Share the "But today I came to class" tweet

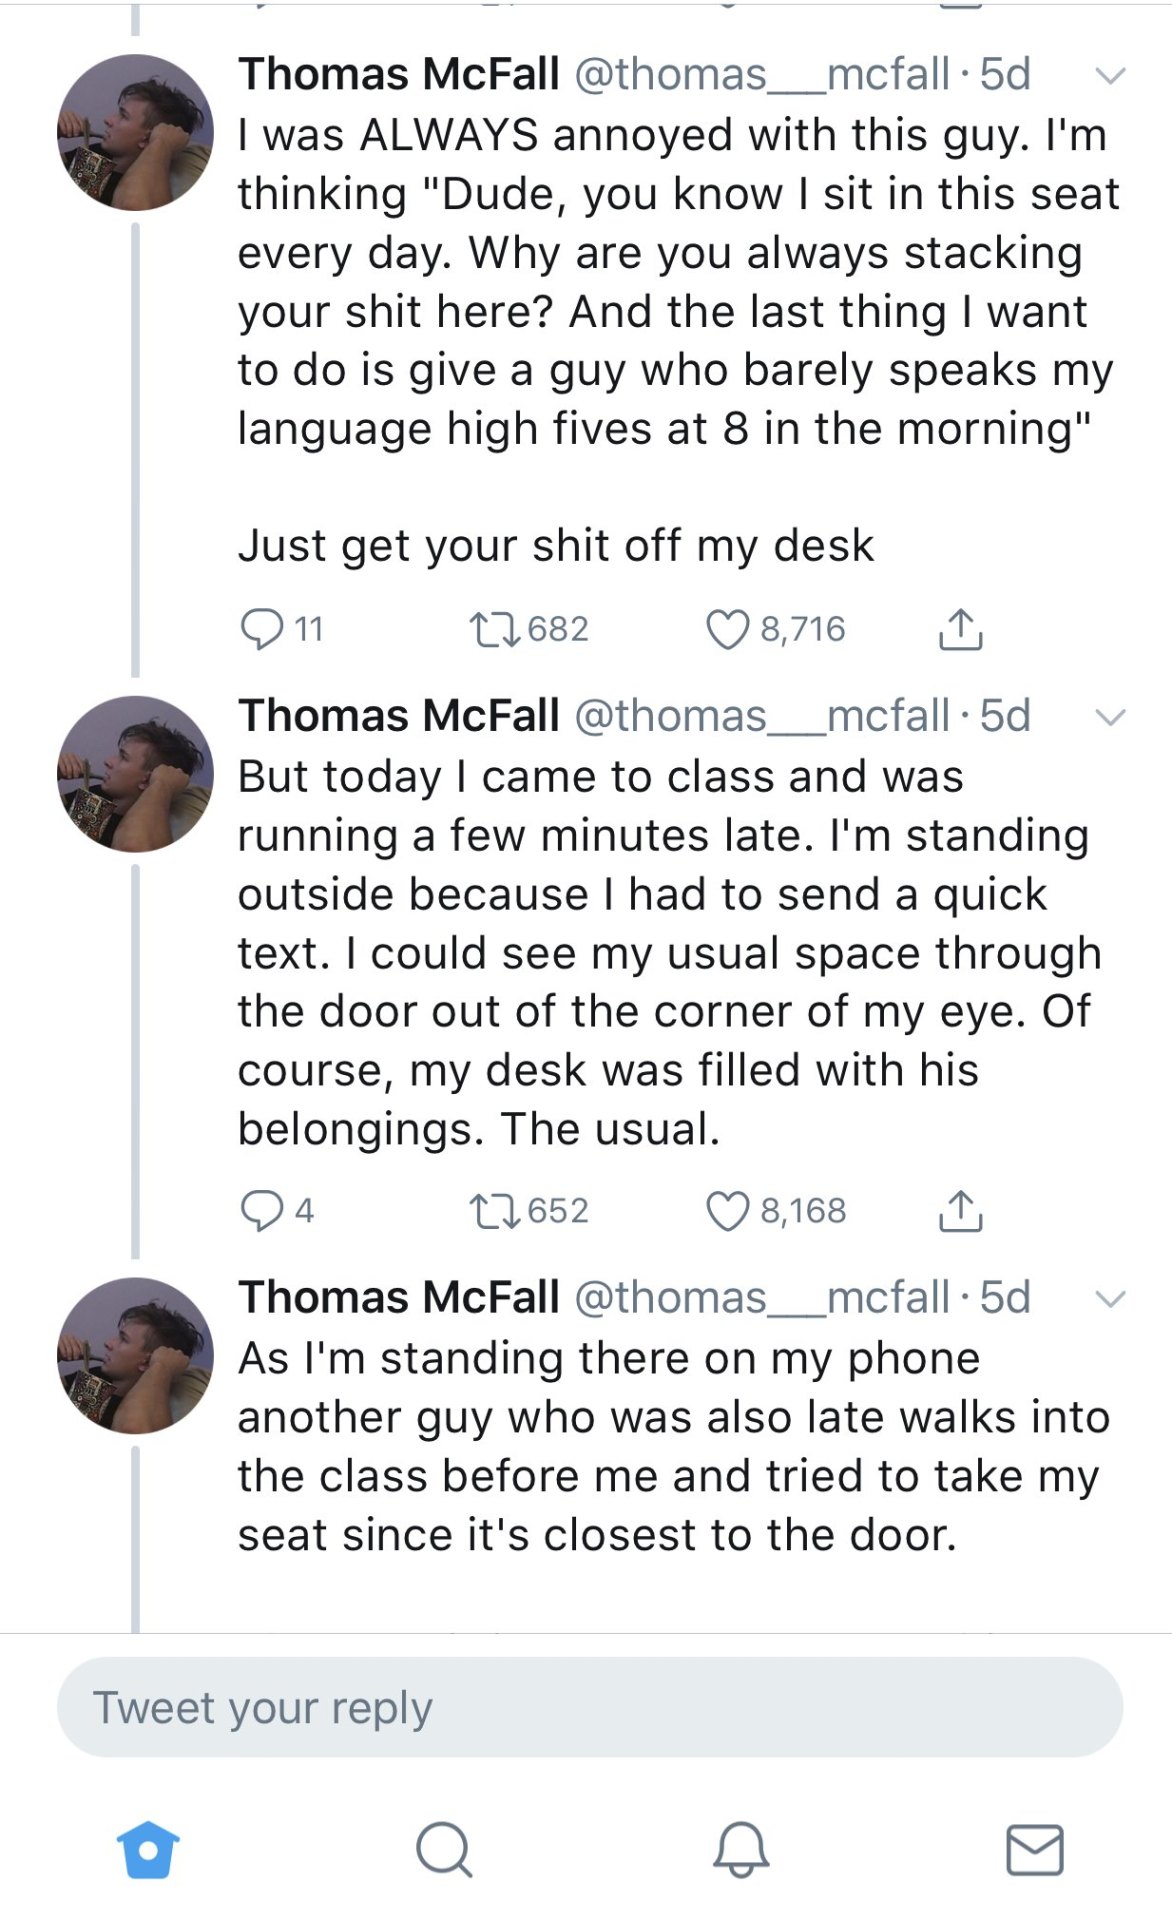960,1210
